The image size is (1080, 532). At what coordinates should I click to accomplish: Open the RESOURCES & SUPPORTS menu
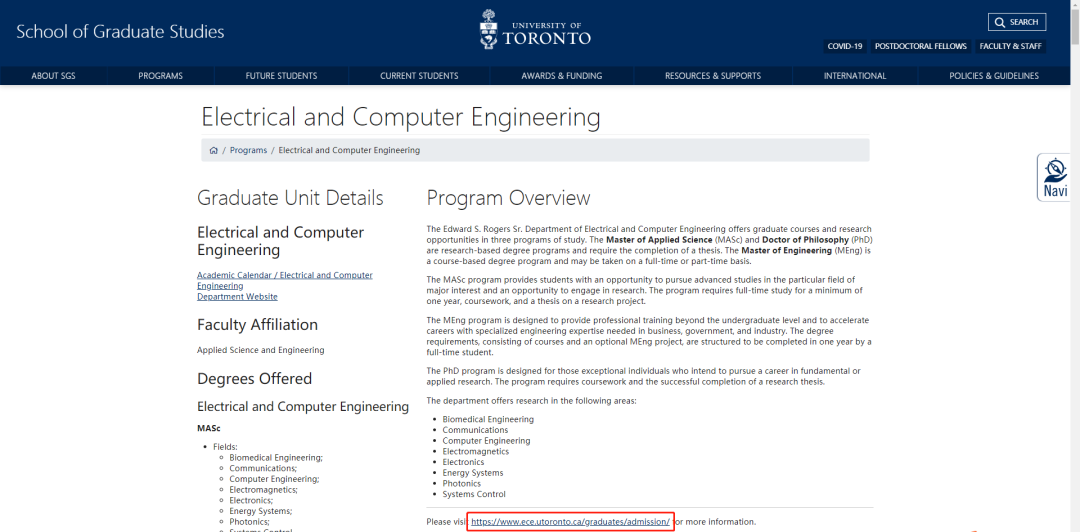point(713,76)
